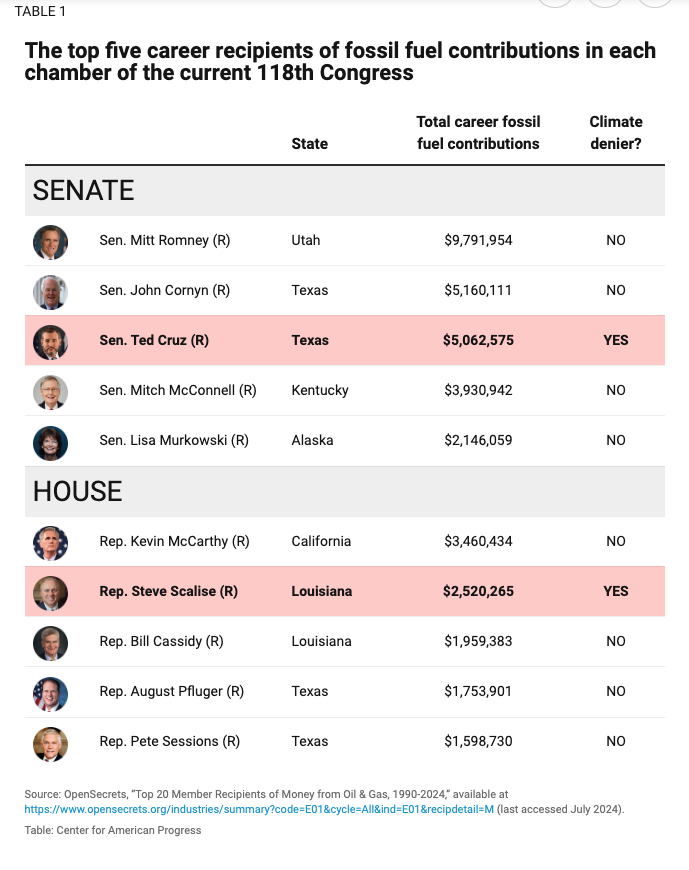Click Pete Sessions's portrait photo
This screenshot has width=689, height=870.
point(50,742)
